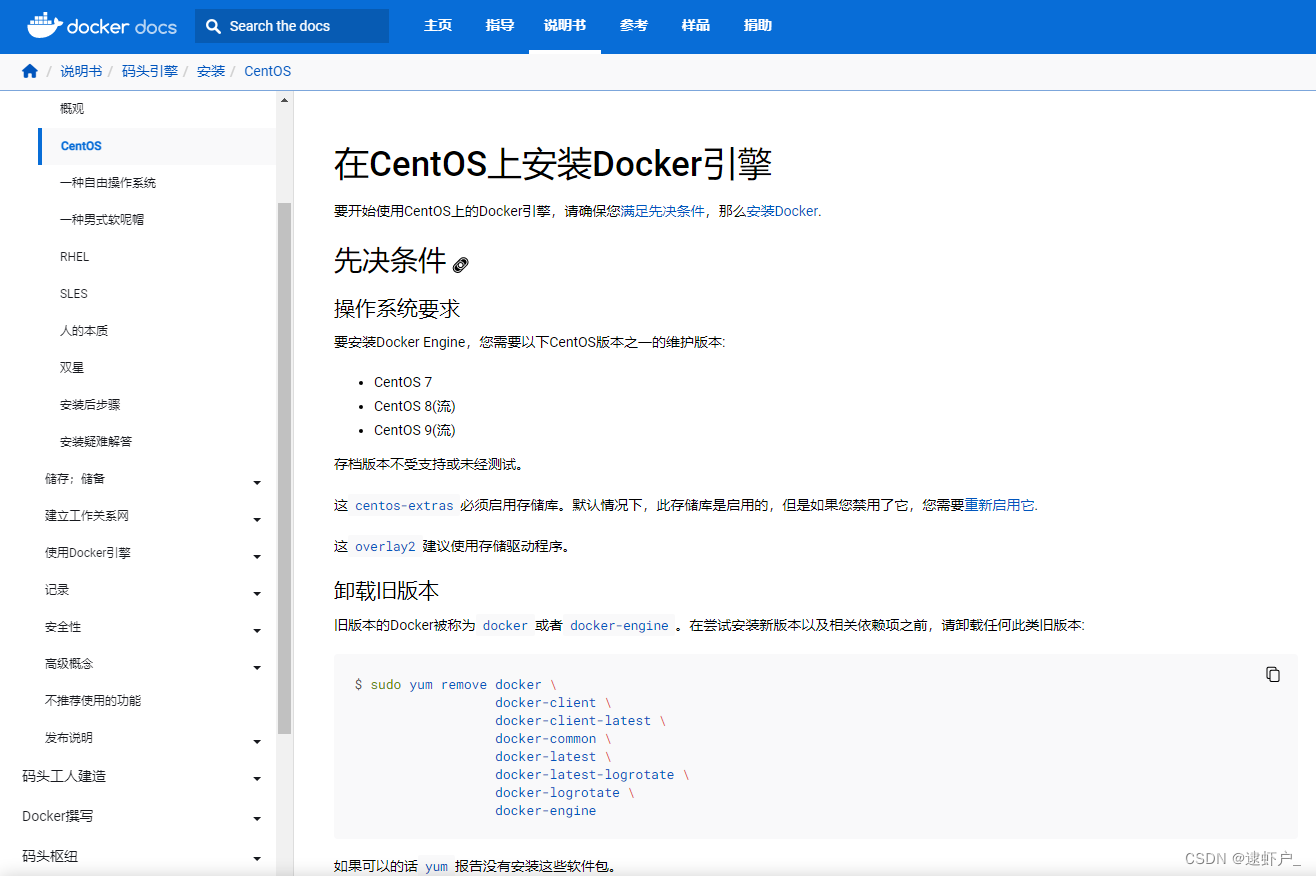
Task: Open the 双星 sidebar item
Action: (72, 368)
